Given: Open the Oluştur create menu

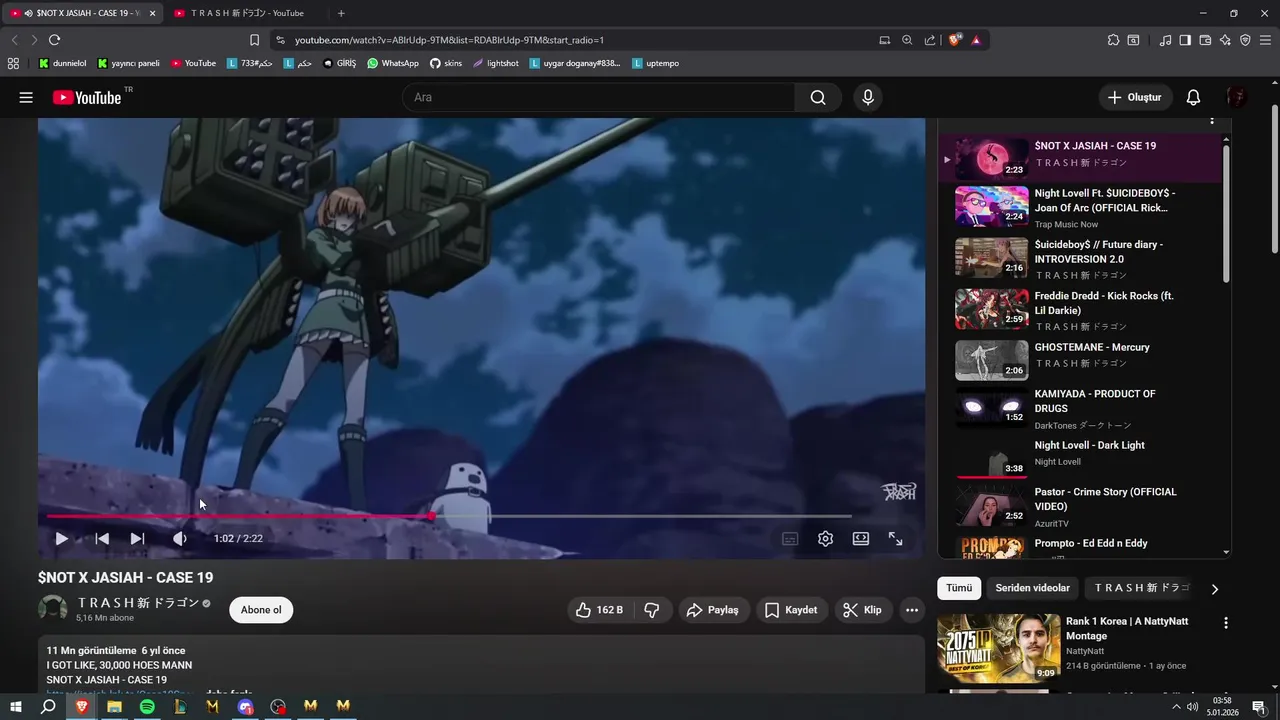Looking at the screenshot, I should coord(1135,97).
